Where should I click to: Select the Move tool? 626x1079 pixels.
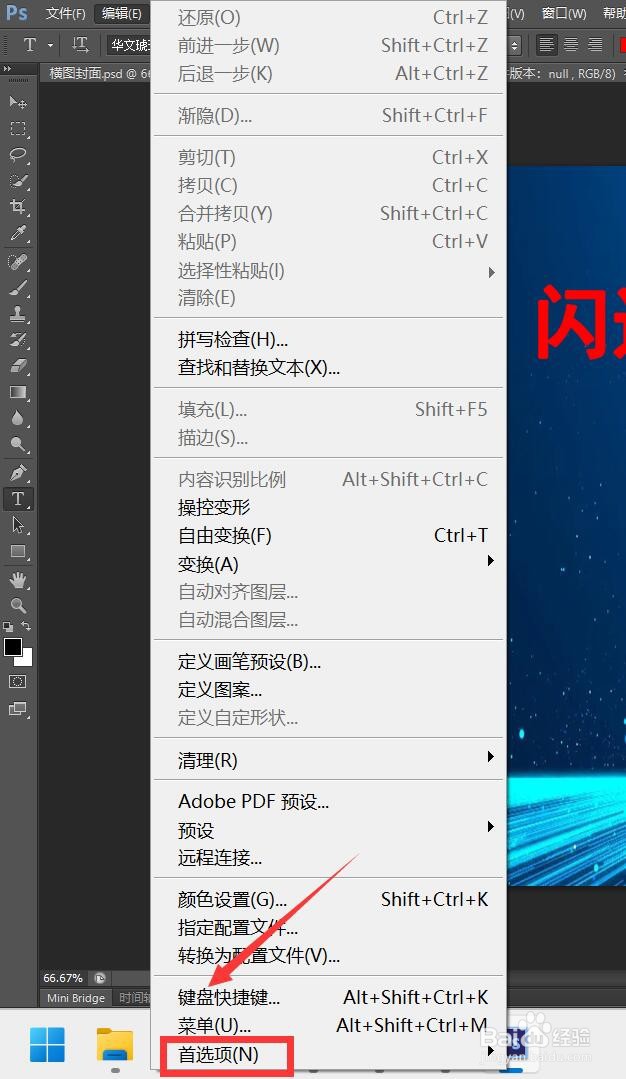[x=18, y=103]
